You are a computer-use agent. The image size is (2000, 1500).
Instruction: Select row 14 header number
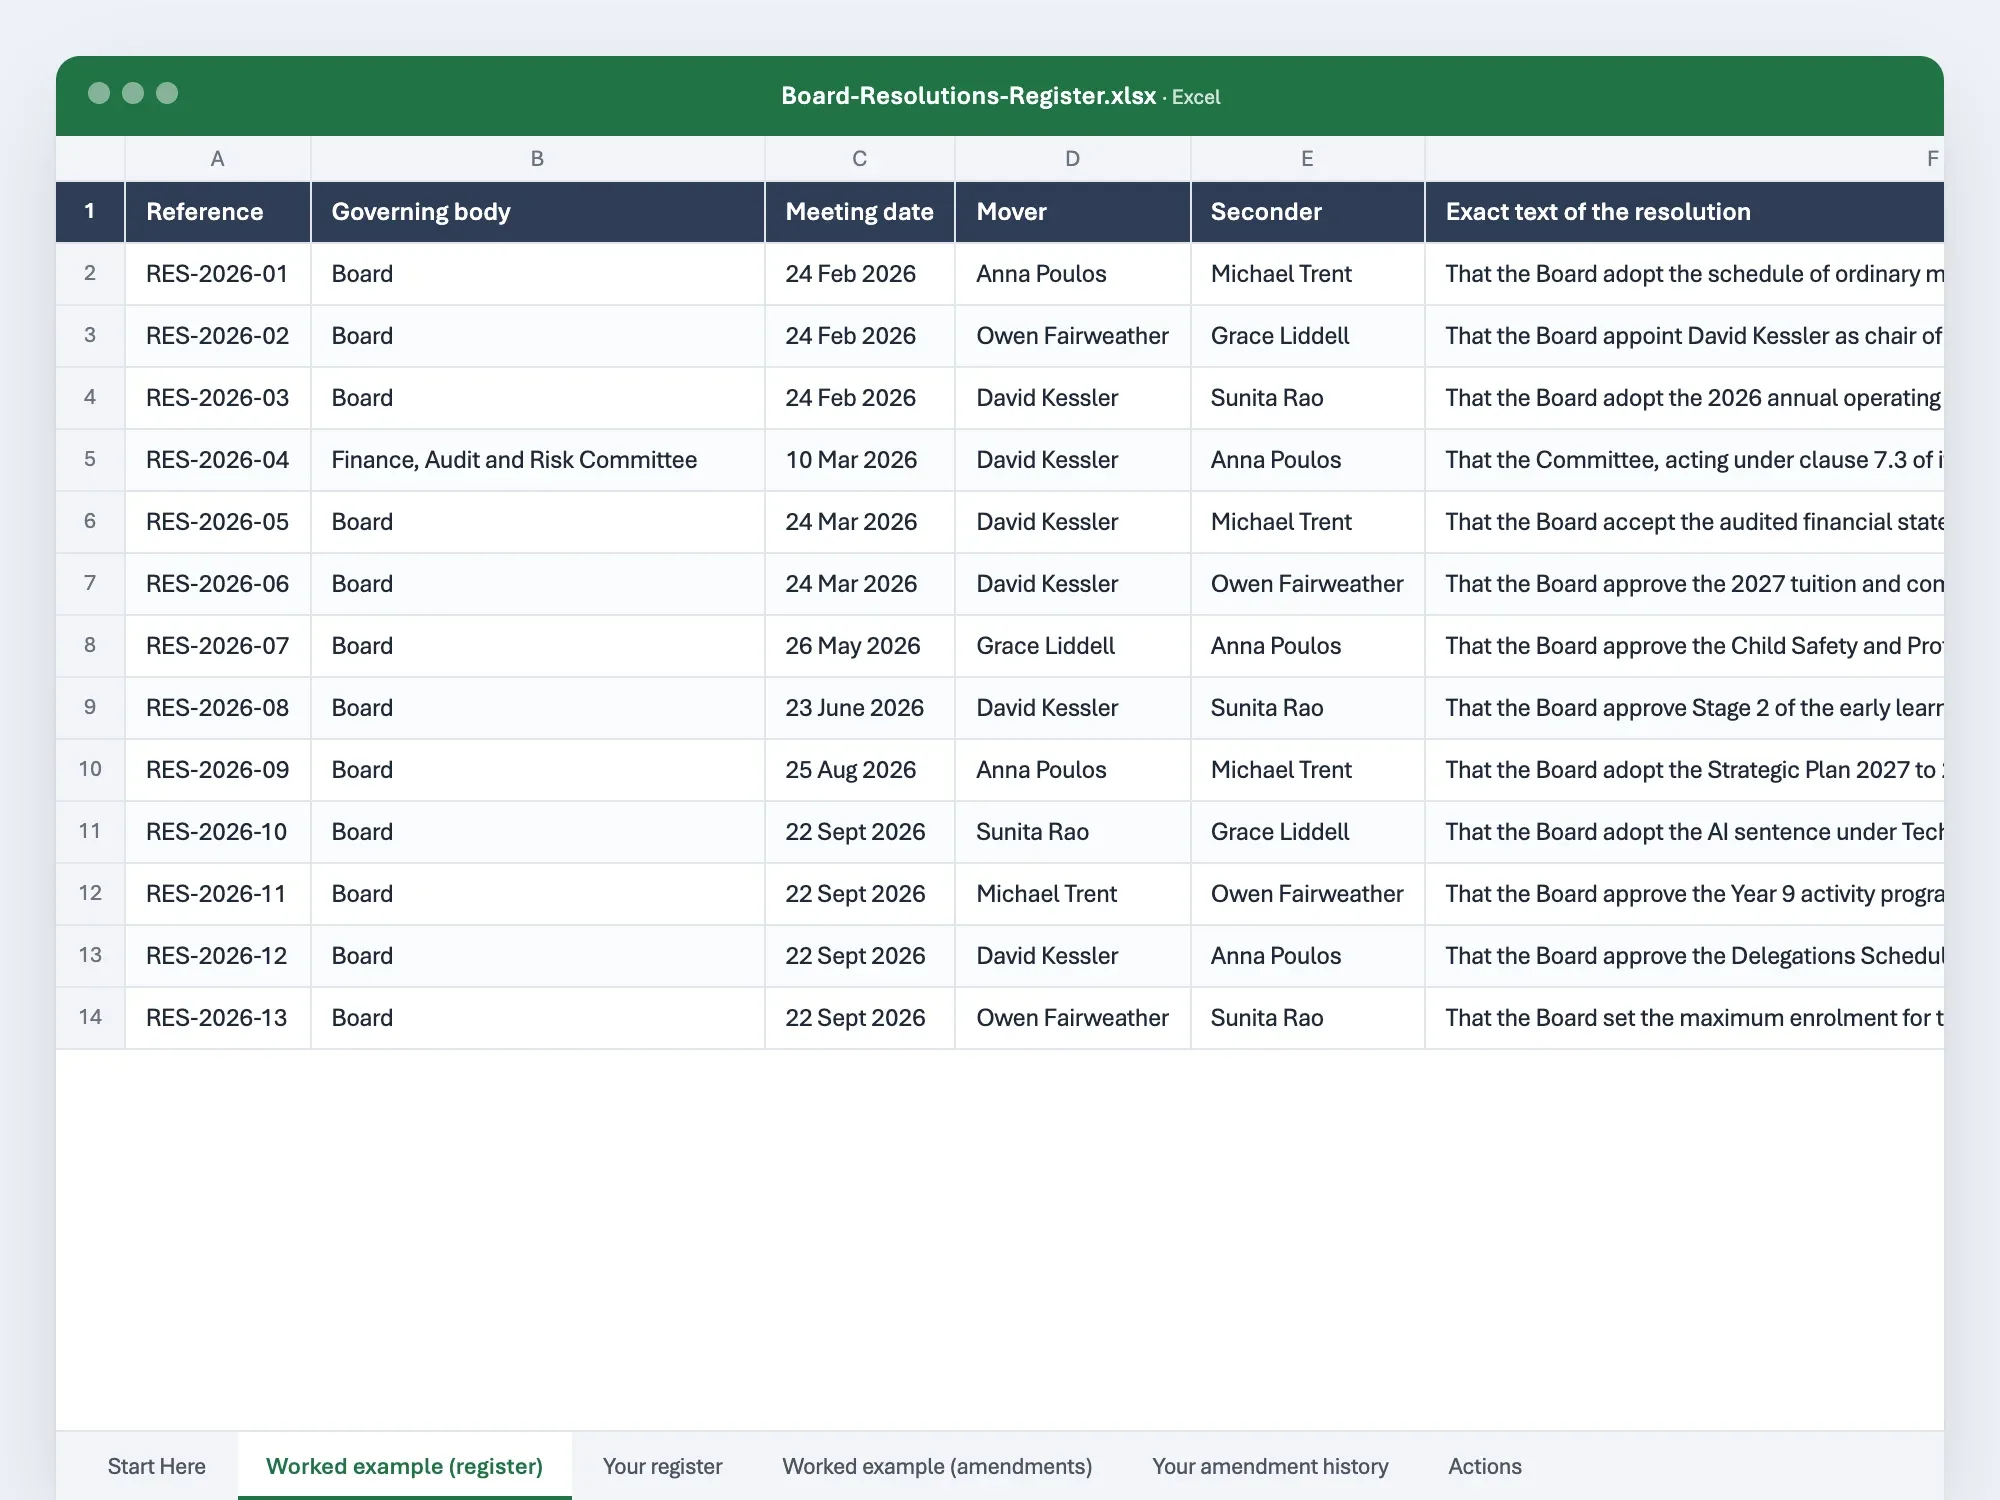(x=90, y=1017)
